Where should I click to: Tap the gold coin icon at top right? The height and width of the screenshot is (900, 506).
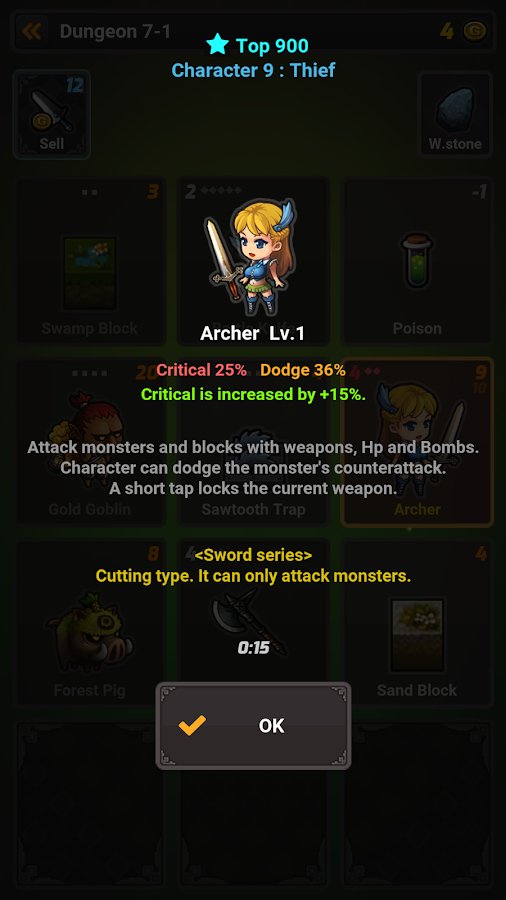point(474,31)
